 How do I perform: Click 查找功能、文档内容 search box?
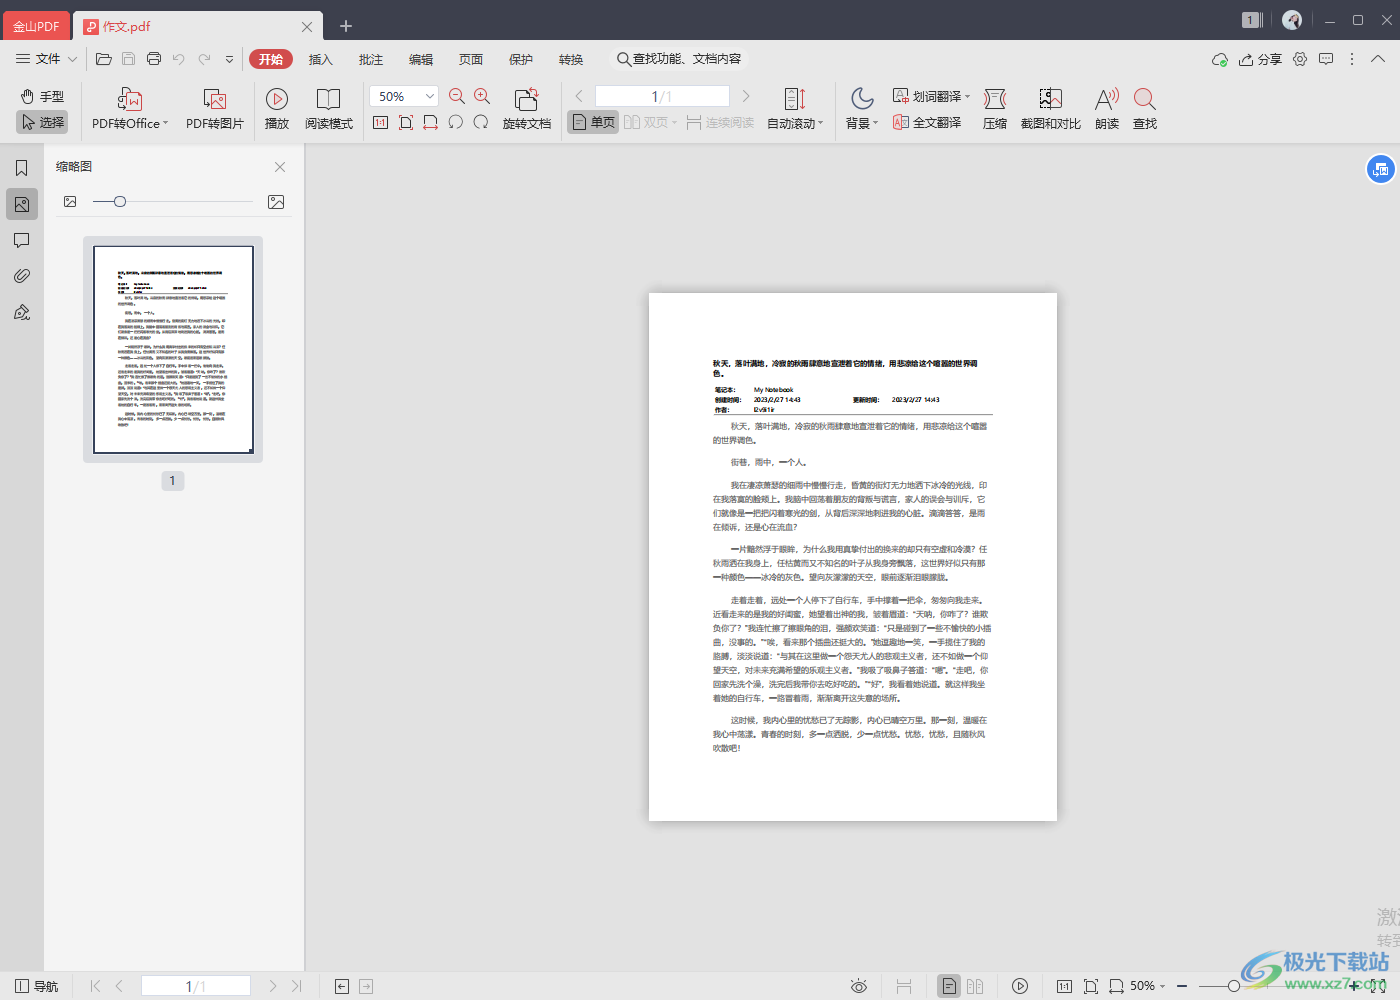pos(680,59)
